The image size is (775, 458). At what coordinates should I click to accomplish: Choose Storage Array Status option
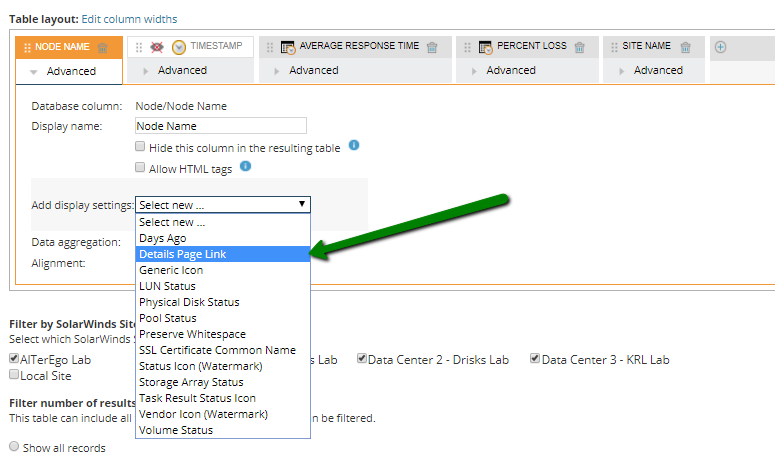tap(223, 382)
